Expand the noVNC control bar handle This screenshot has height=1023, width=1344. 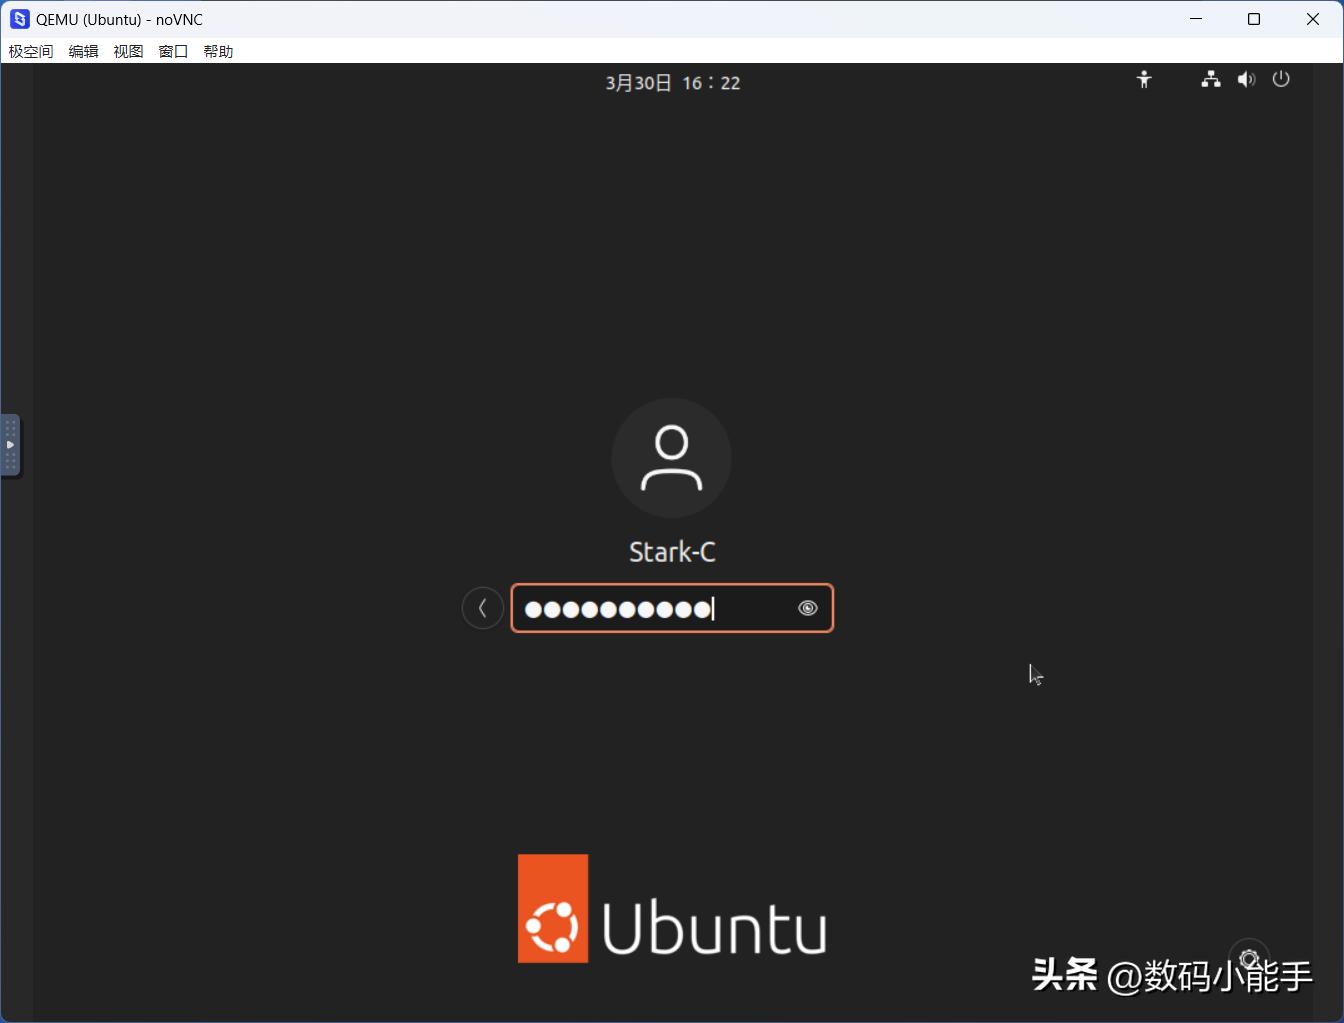coord(10,445)
